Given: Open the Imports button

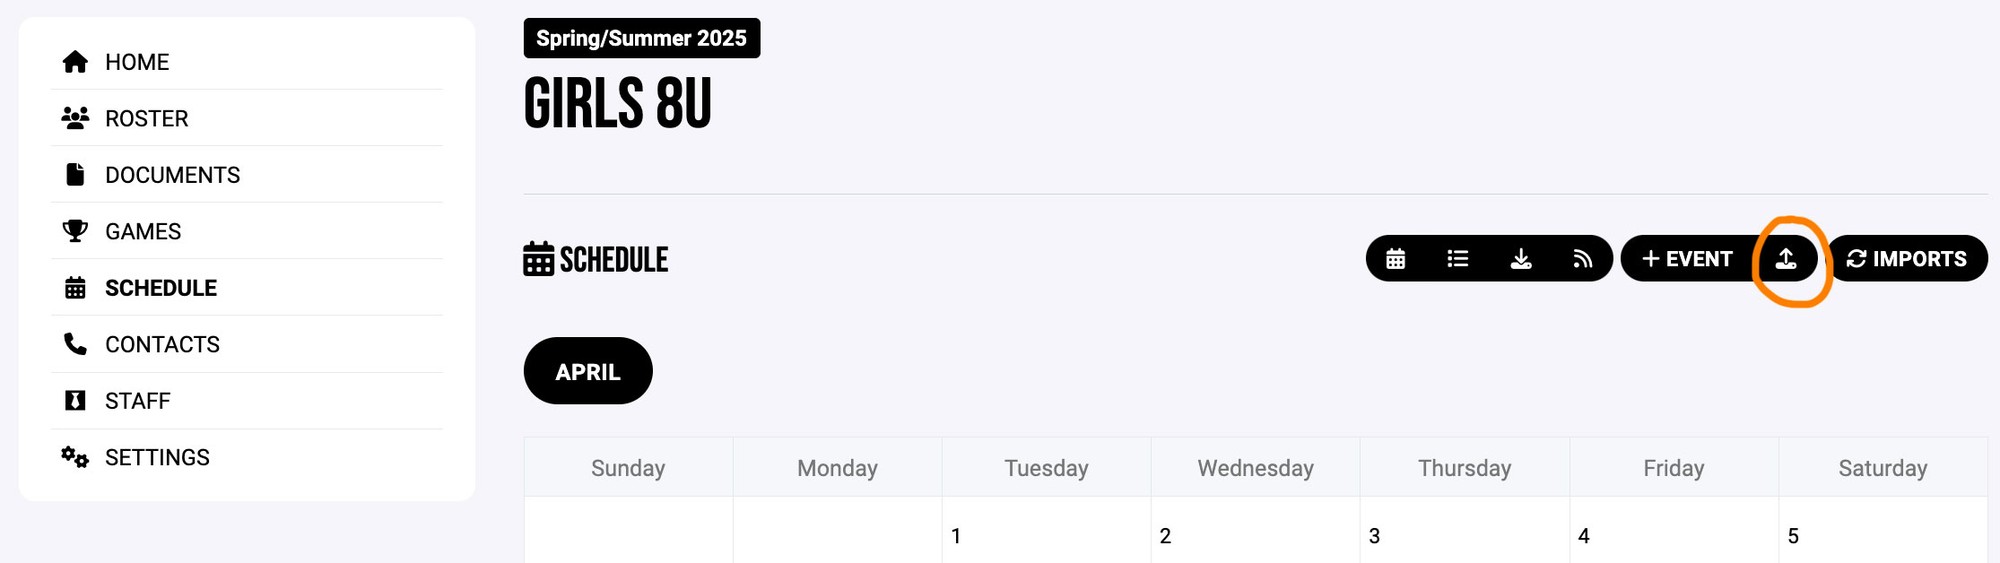Looking at the screenshot, I should [x=1907, y=259].
